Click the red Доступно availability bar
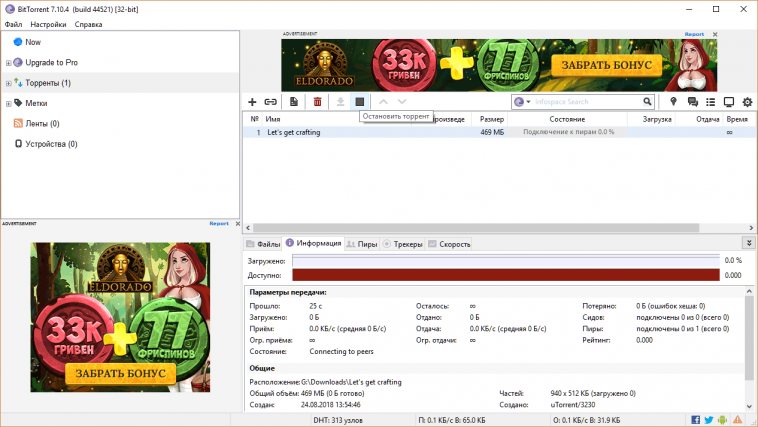The height and width of the screenshot is (427, 758). tap(506, 275)
